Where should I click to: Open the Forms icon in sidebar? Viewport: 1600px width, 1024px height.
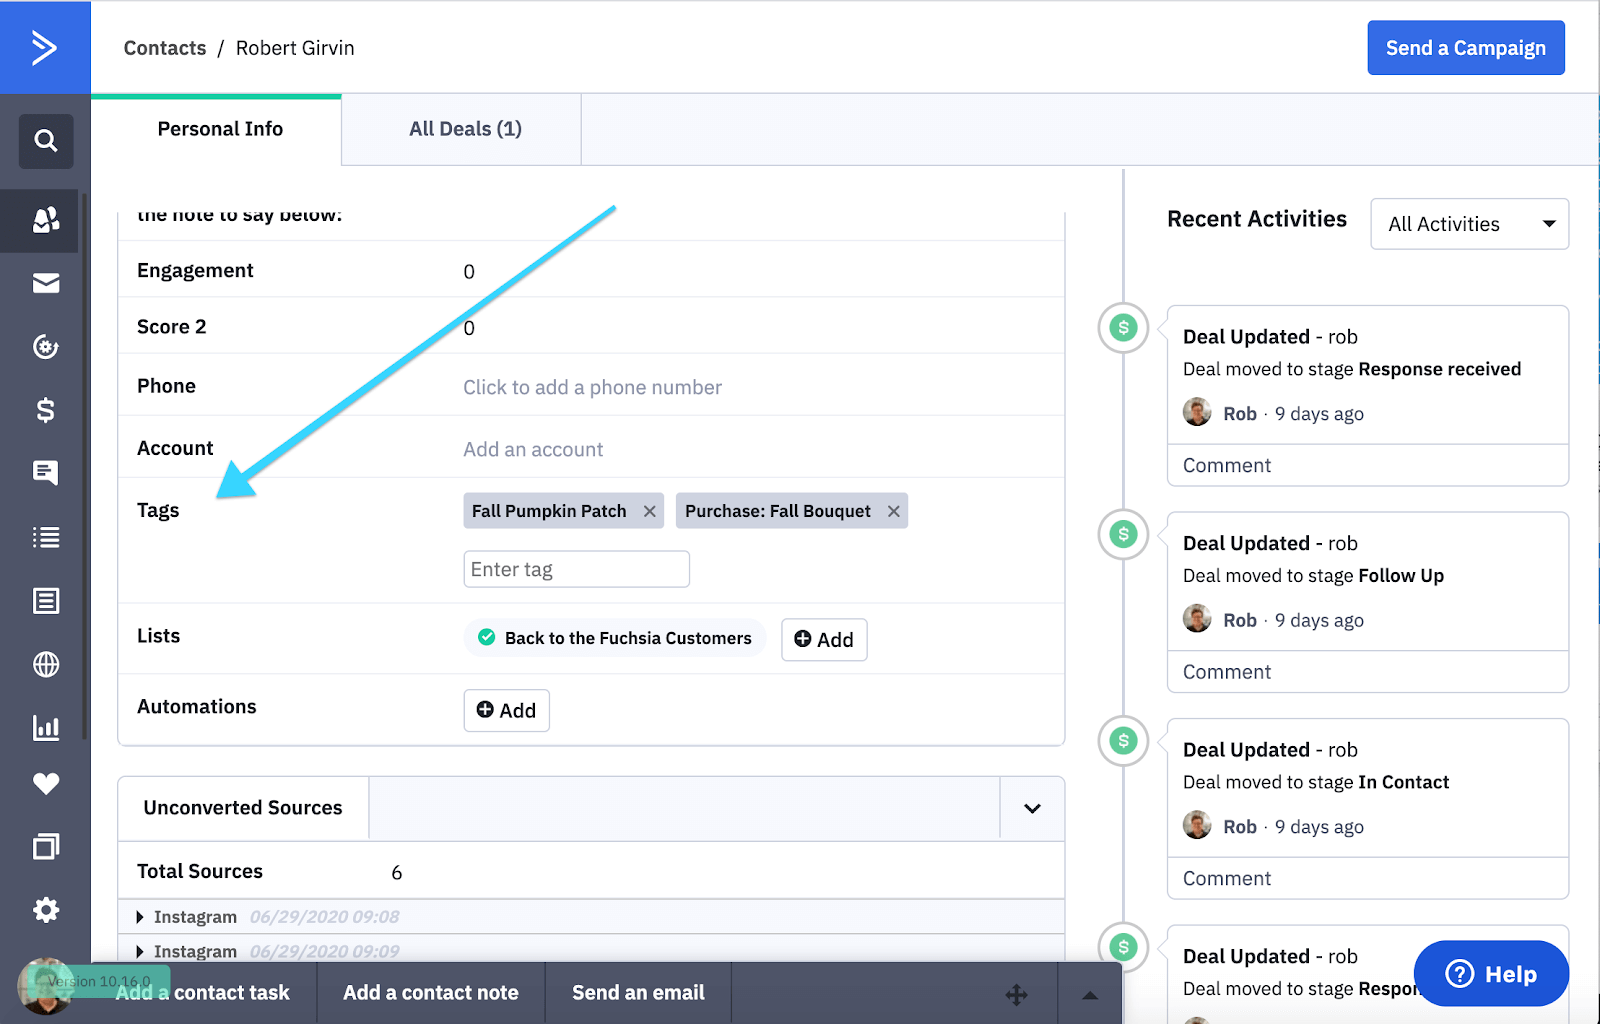(x=46, y=601)
